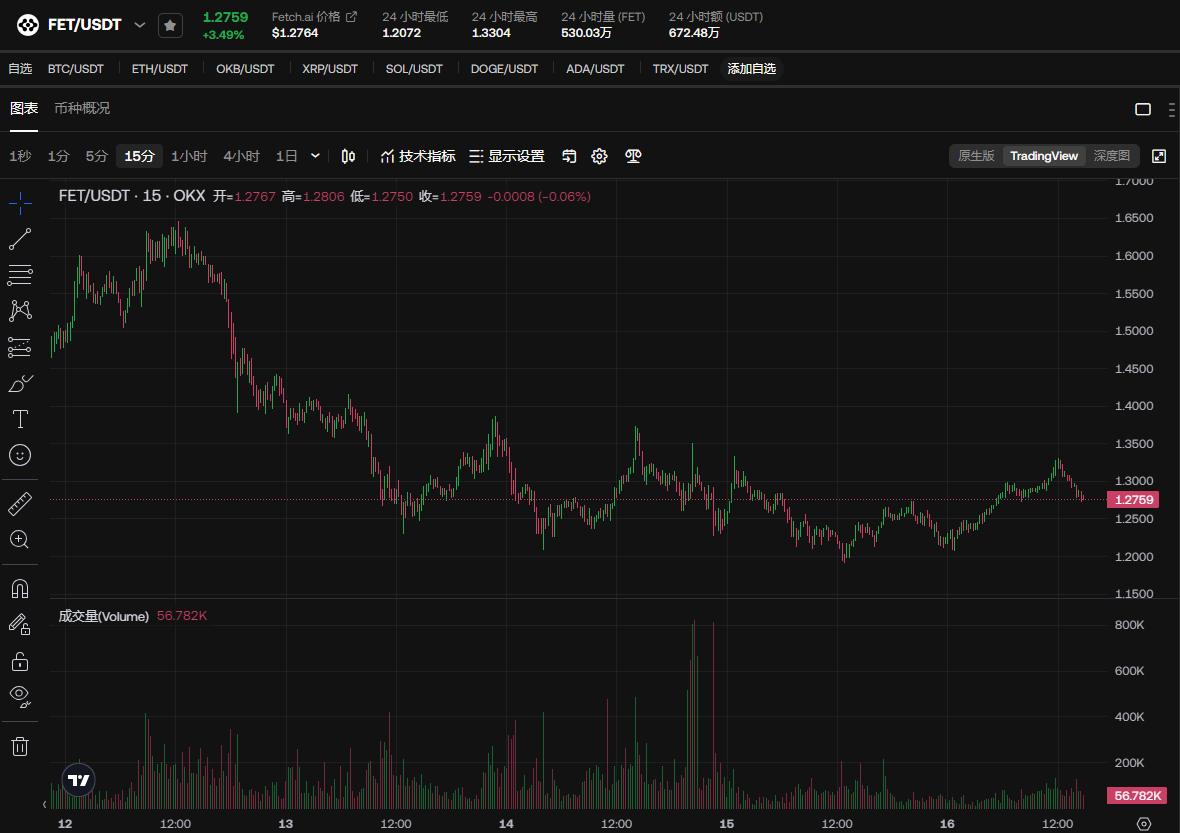
Task: Switch to the 币种概况 tab
Action: pyautogui.click(x=82, y=108)
